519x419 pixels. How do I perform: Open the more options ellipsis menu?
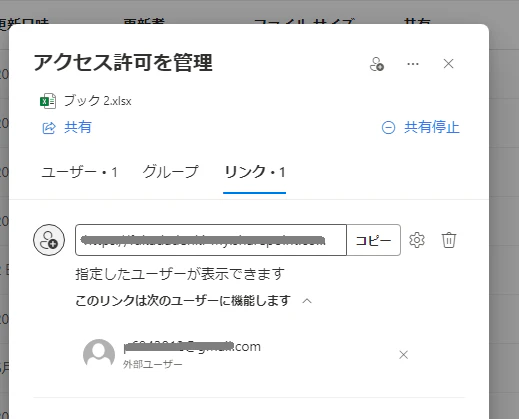(x=413, y=64)
